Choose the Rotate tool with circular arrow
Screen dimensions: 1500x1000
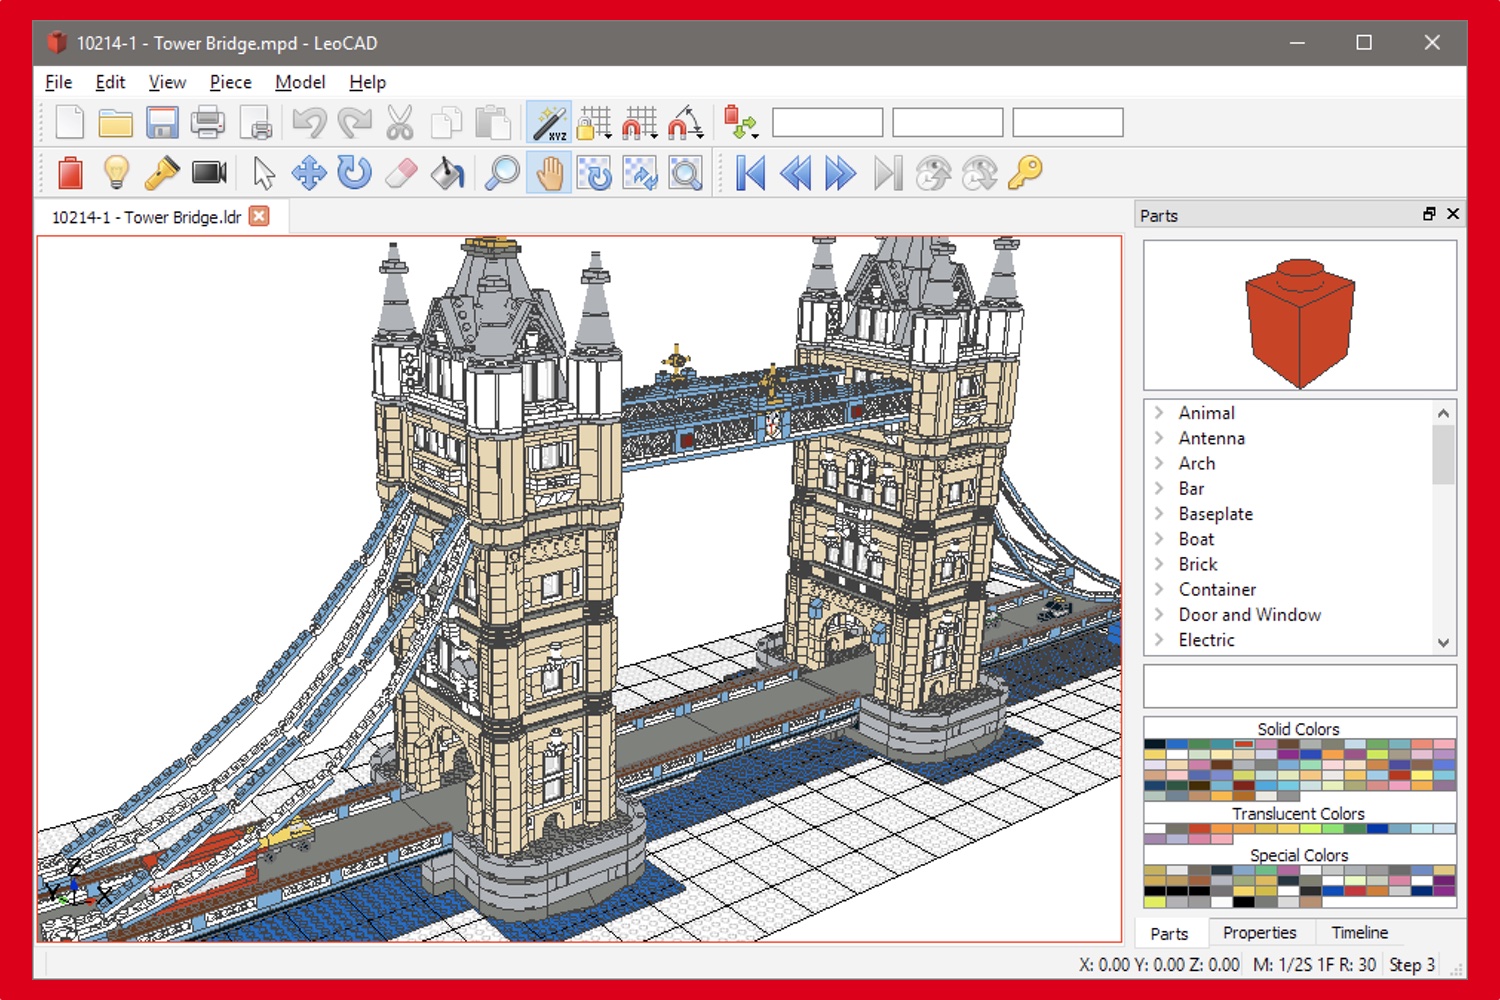[x=354, y=173]
